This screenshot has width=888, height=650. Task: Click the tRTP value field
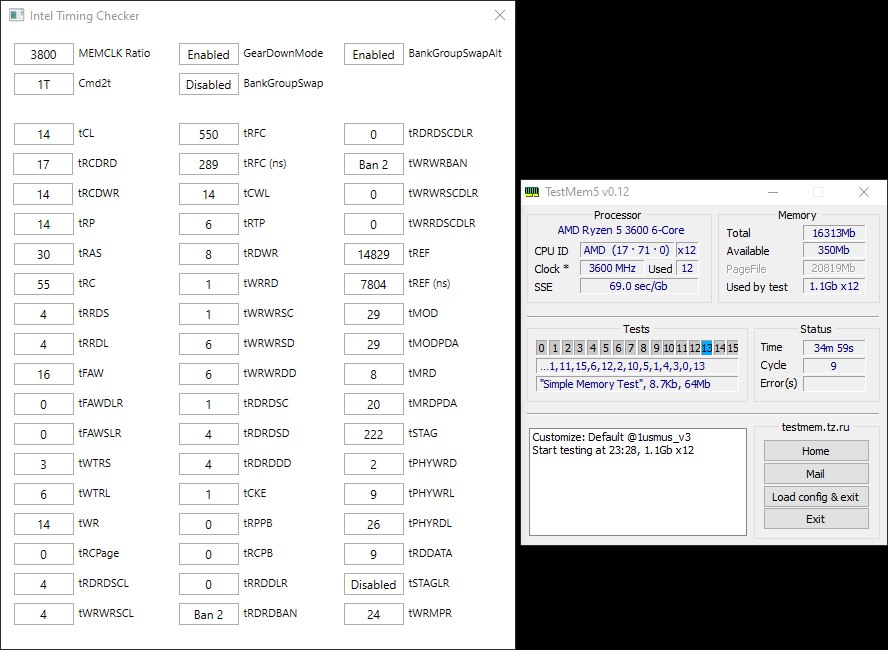(208, 224)
